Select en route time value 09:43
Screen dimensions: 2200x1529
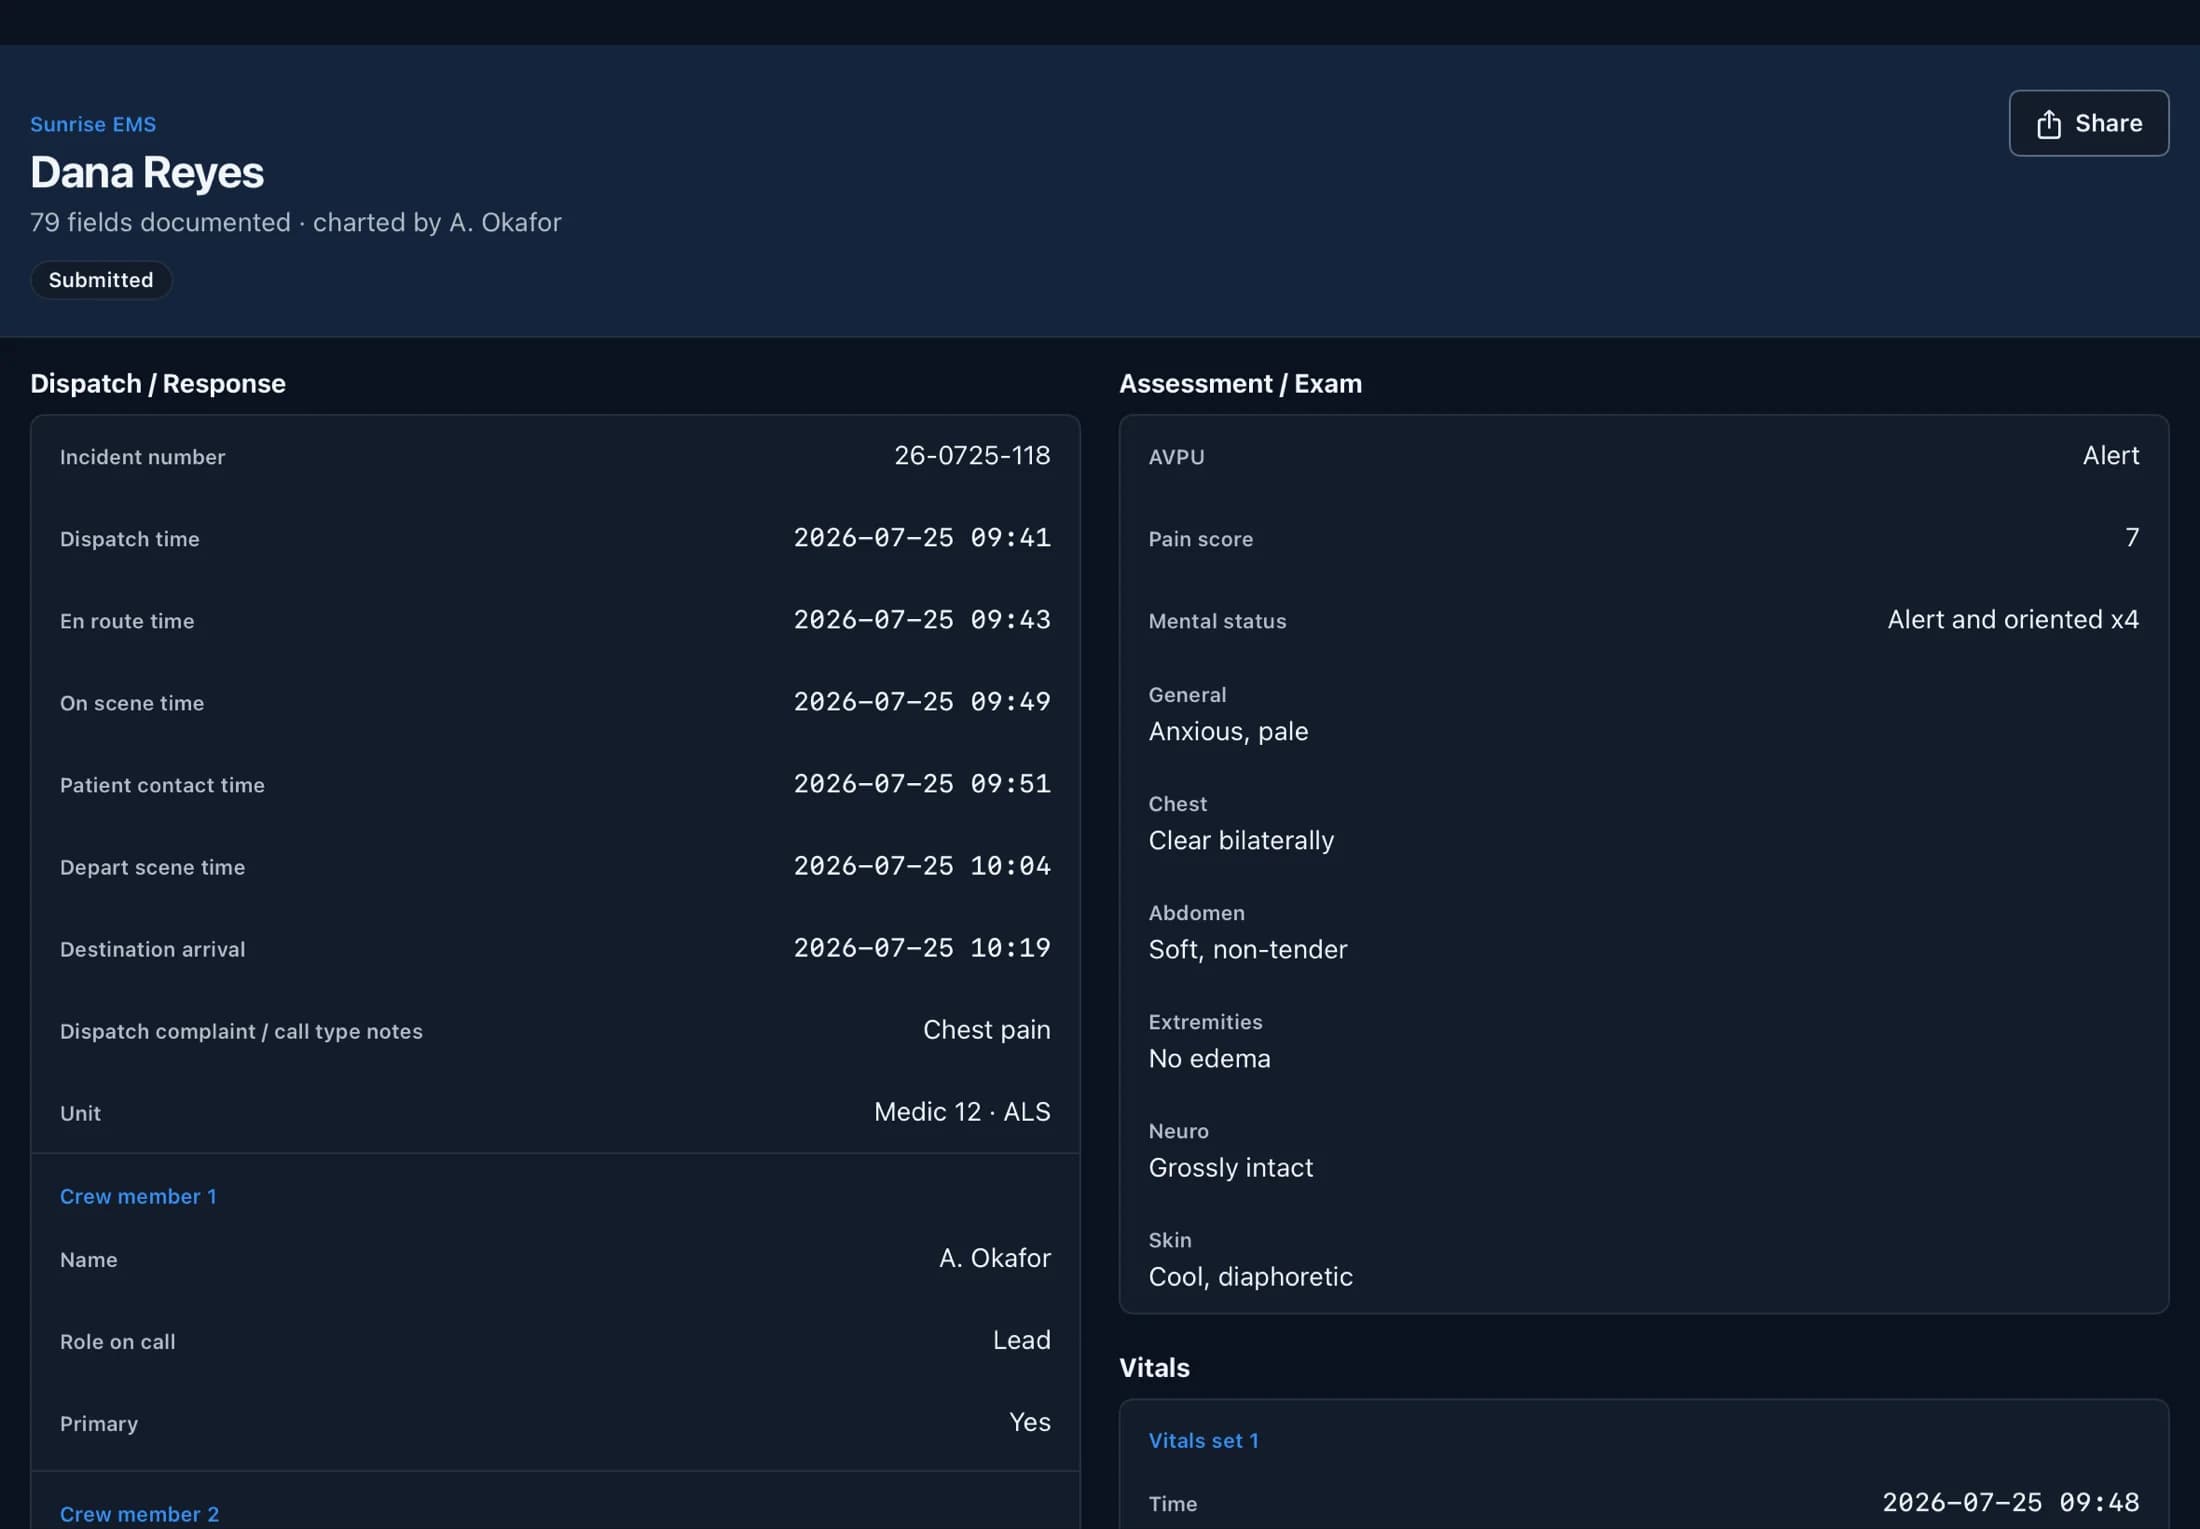click(922, 619)
